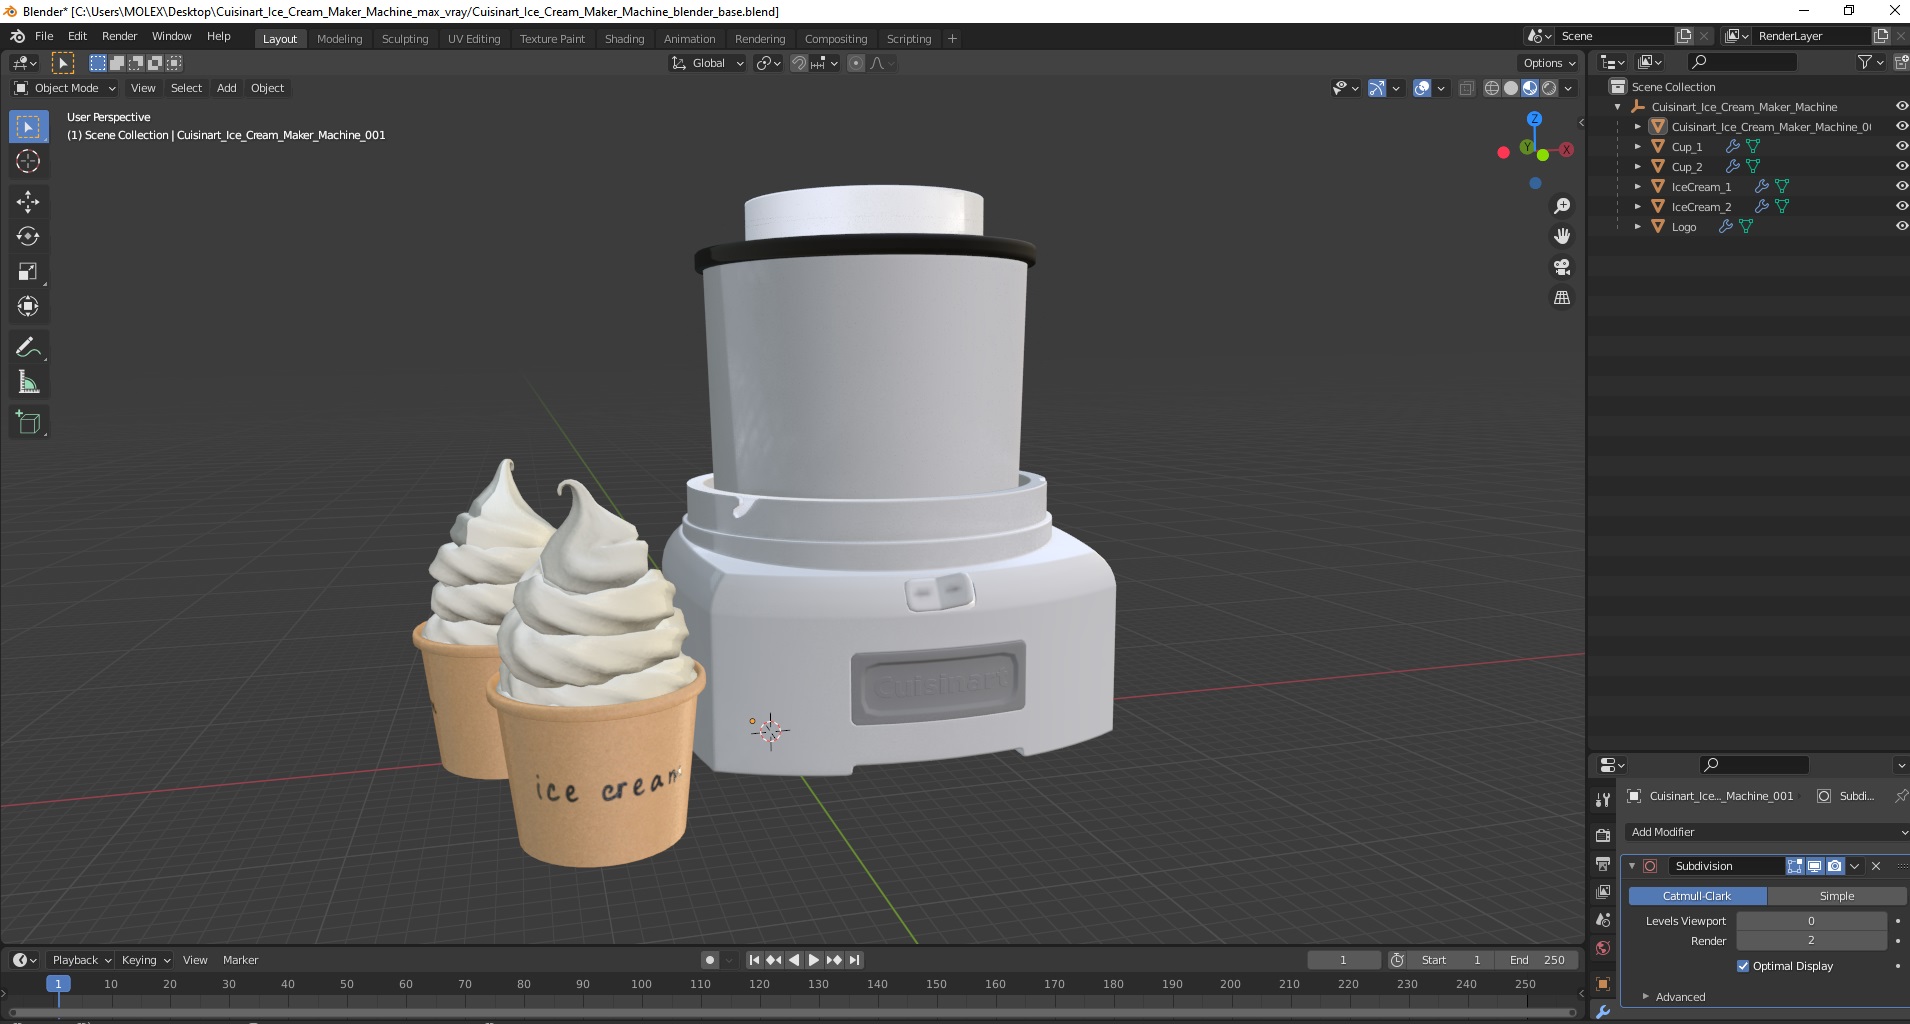Open the Output properties tab
The height and width of the screenshot is (1024, 1910).
[x=1603, y=863]
